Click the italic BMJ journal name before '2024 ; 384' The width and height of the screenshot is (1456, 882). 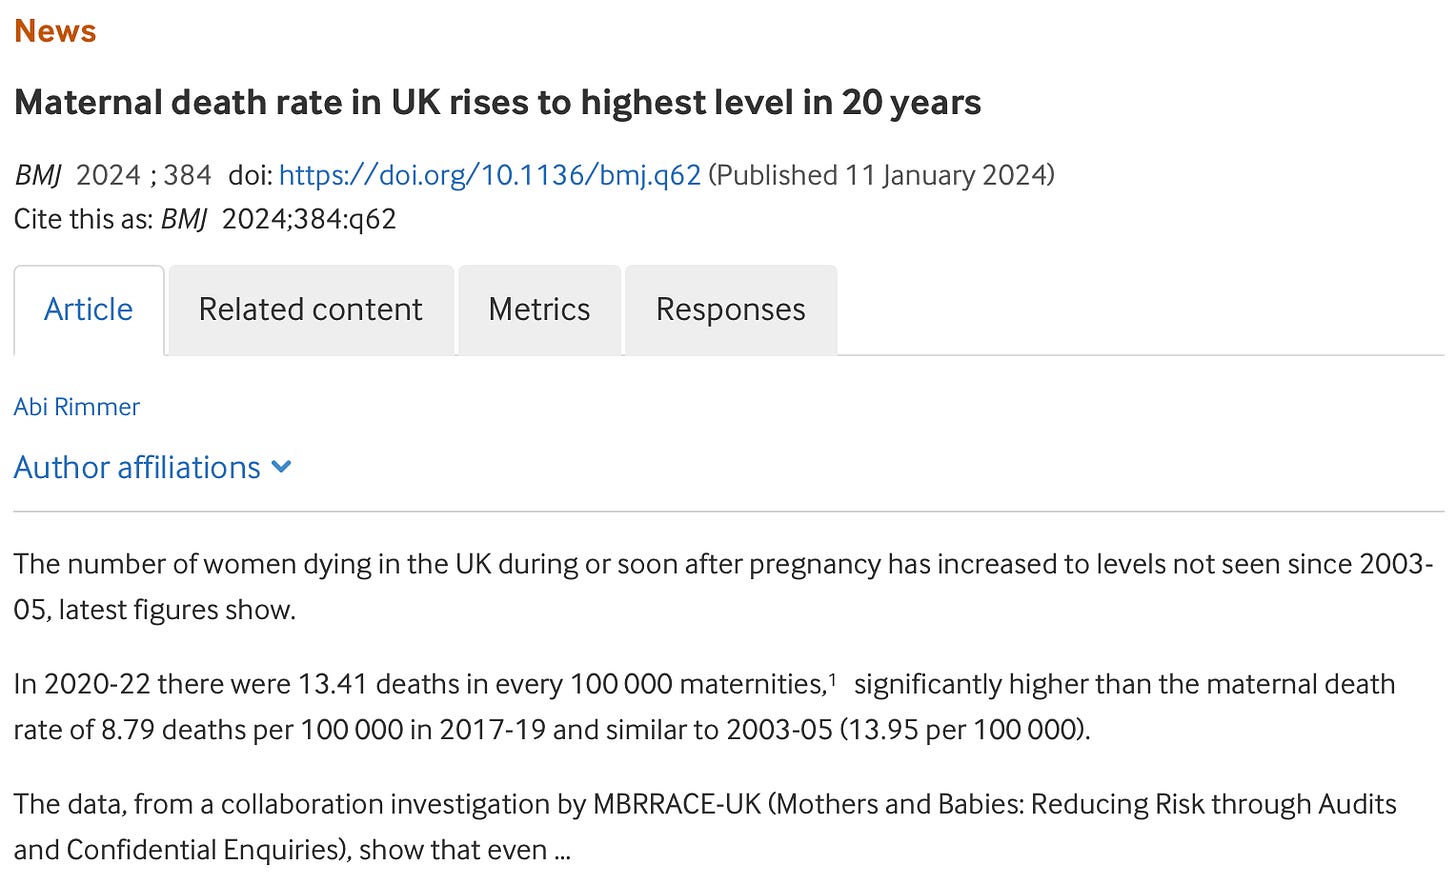click(x=38, y=176)
